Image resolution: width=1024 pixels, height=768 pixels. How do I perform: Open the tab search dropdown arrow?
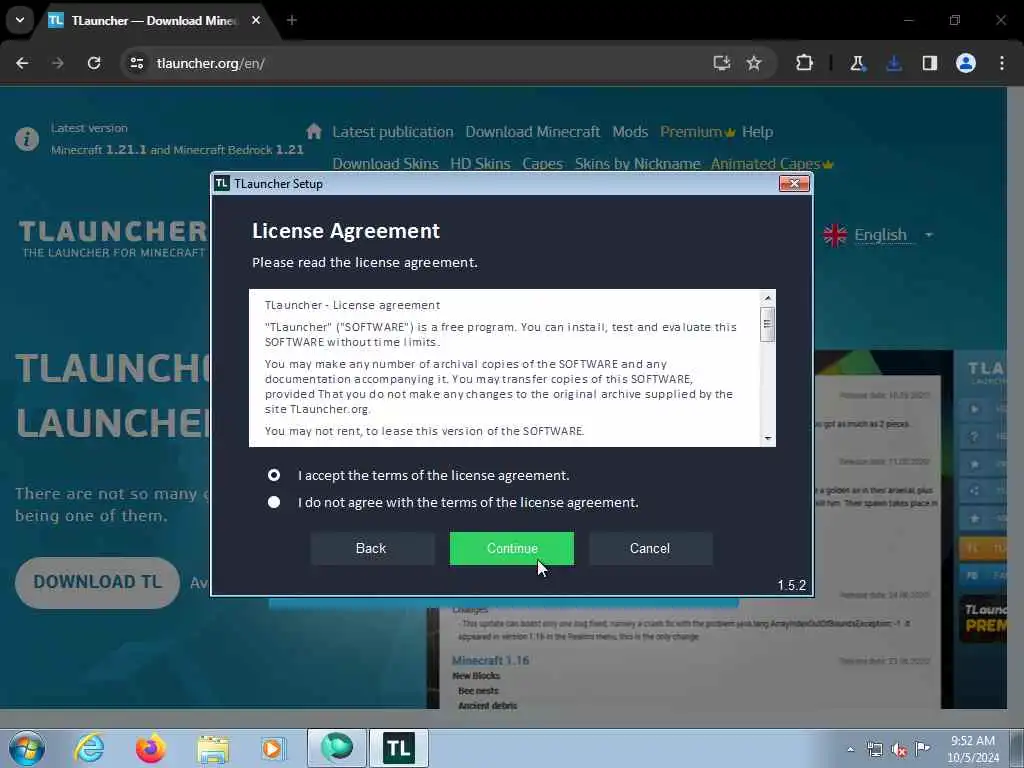tap(20, 20)
